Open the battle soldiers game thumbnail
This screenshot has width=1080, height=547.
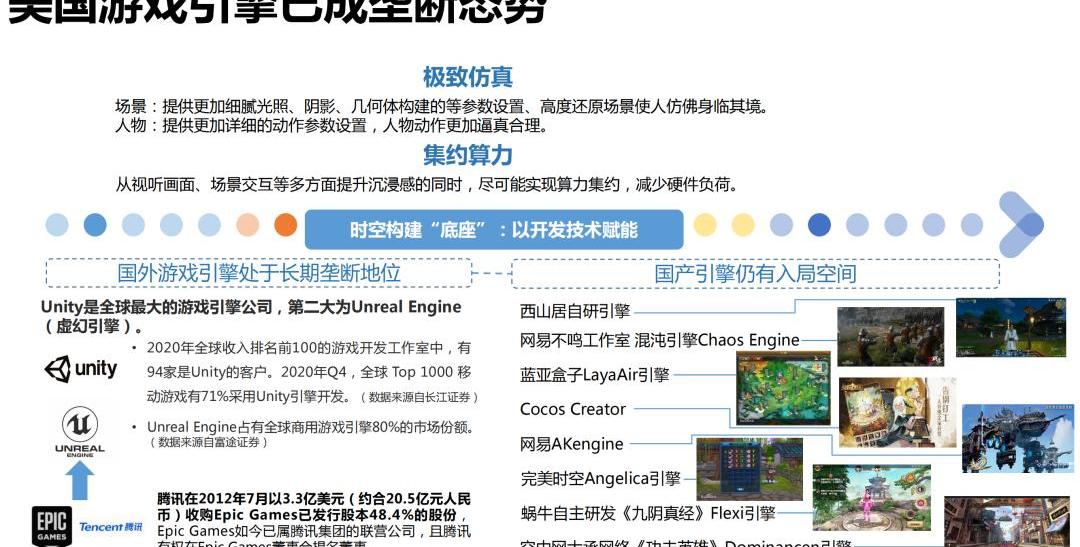coord(890,336)
